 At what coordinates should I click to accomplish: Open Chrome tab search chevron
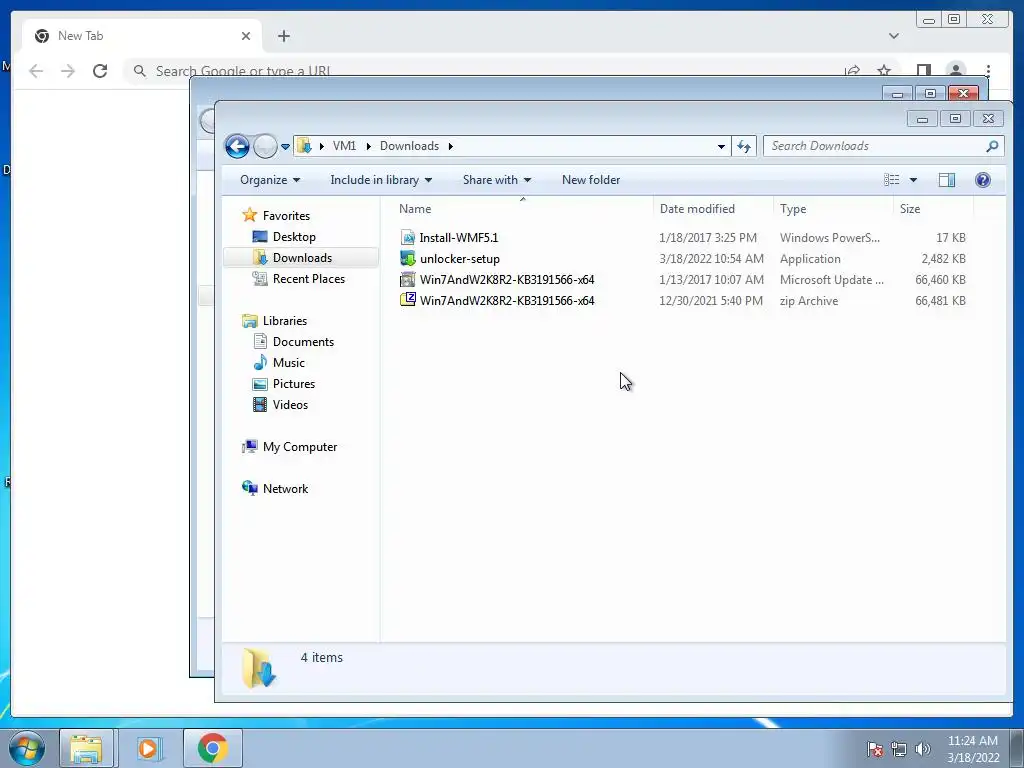click(893, 36)
